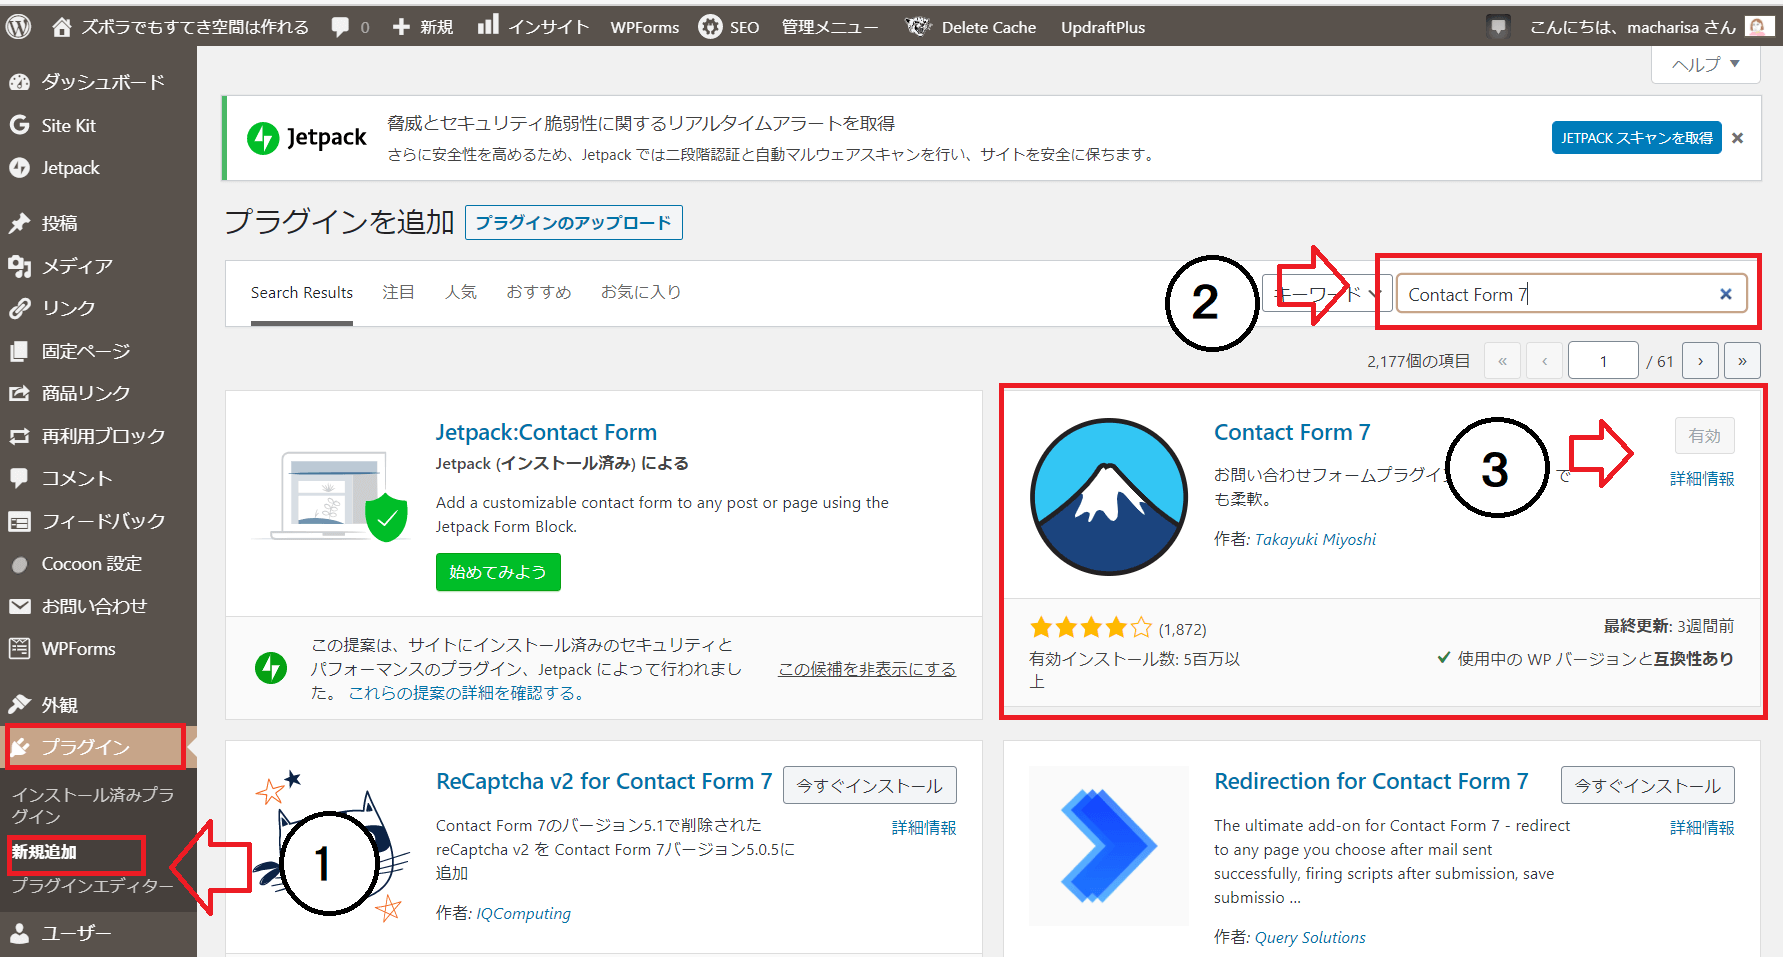
Task: Dismiss the Jetpack security banner
Action: (1738, 138)
